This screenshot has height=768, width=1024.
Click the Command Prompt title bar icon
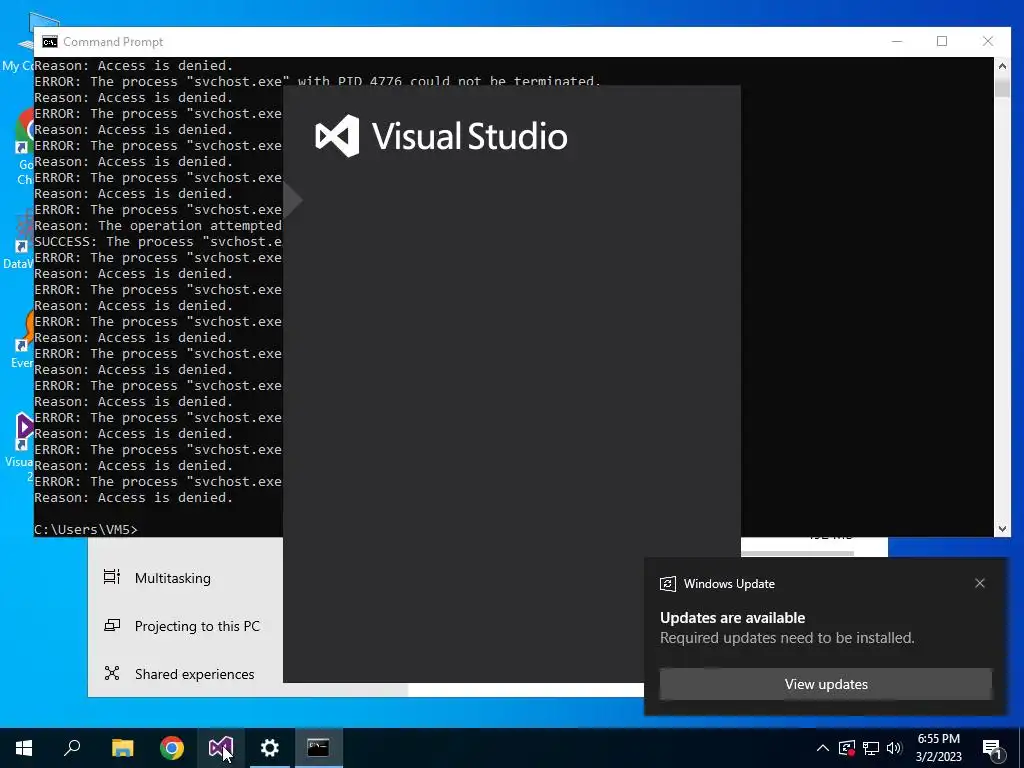click(50, 42)
